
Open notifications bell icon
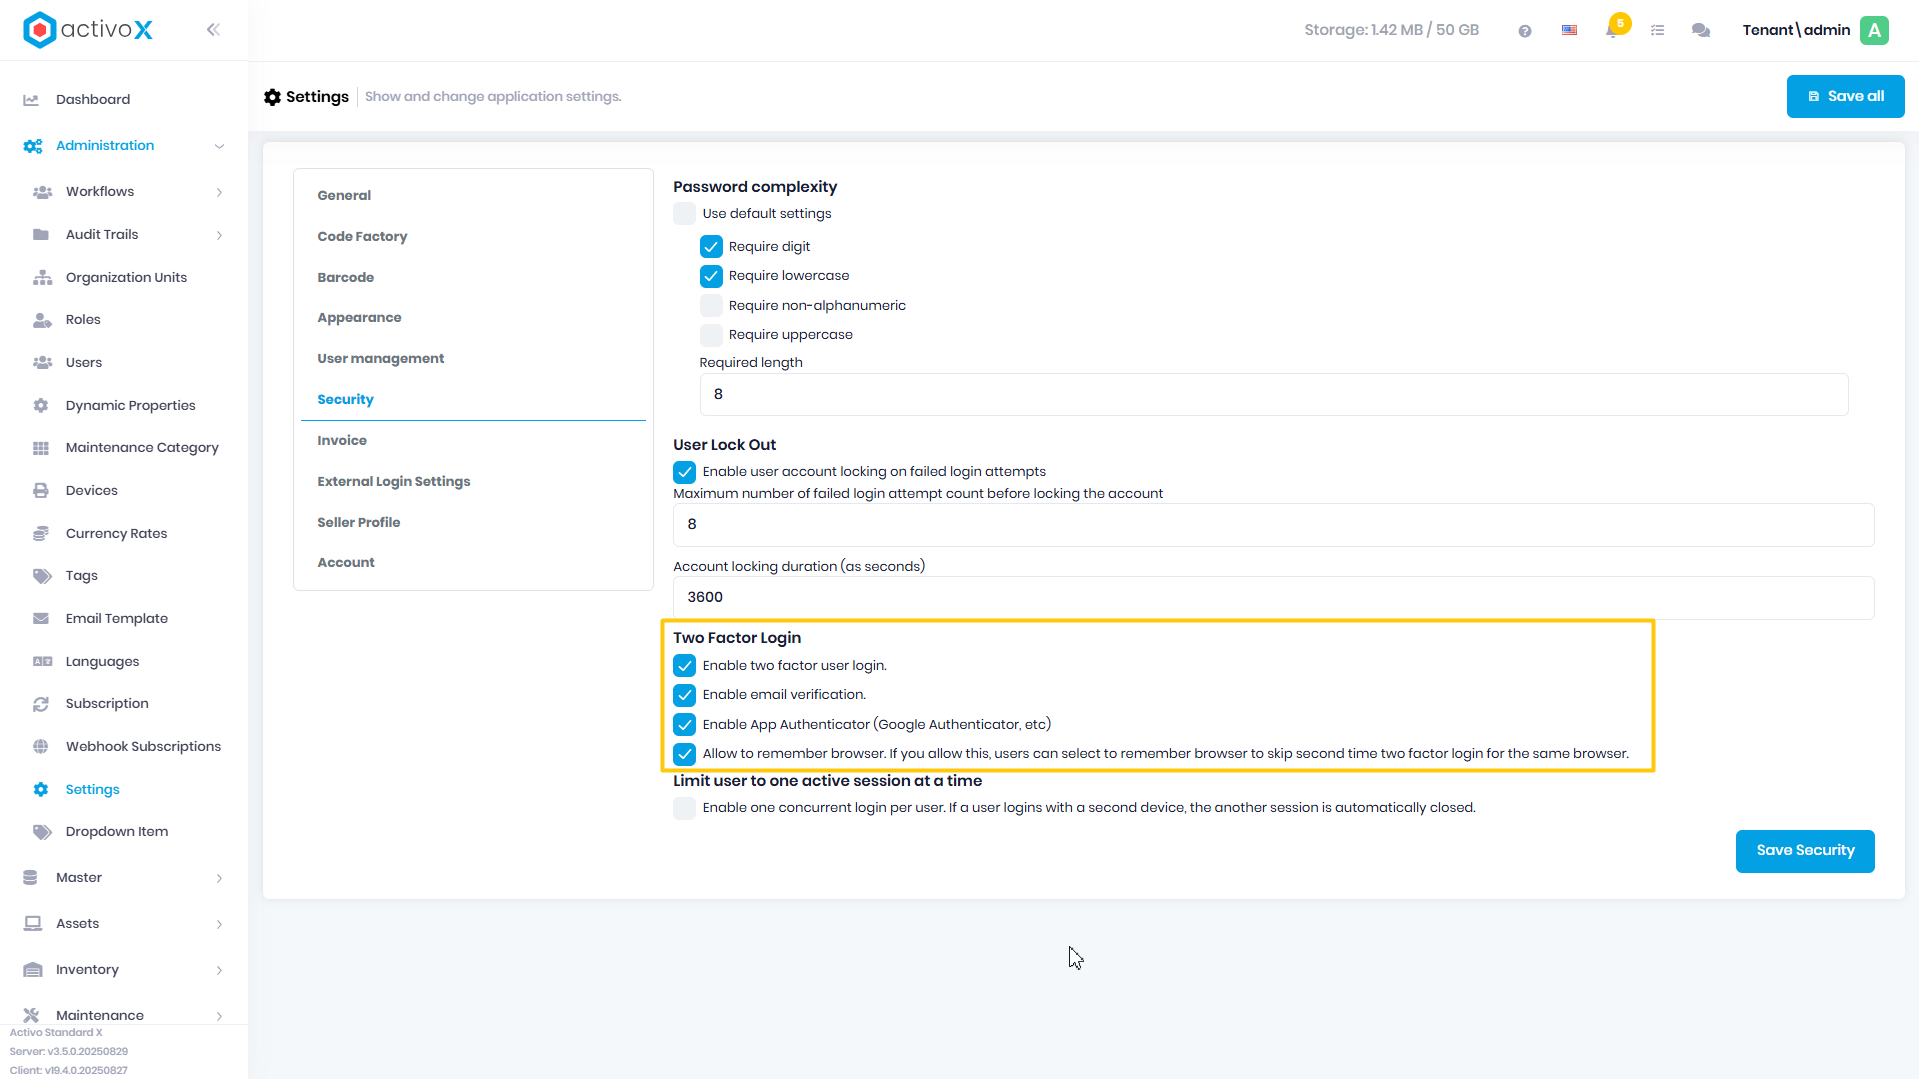tap(1612, 30)
